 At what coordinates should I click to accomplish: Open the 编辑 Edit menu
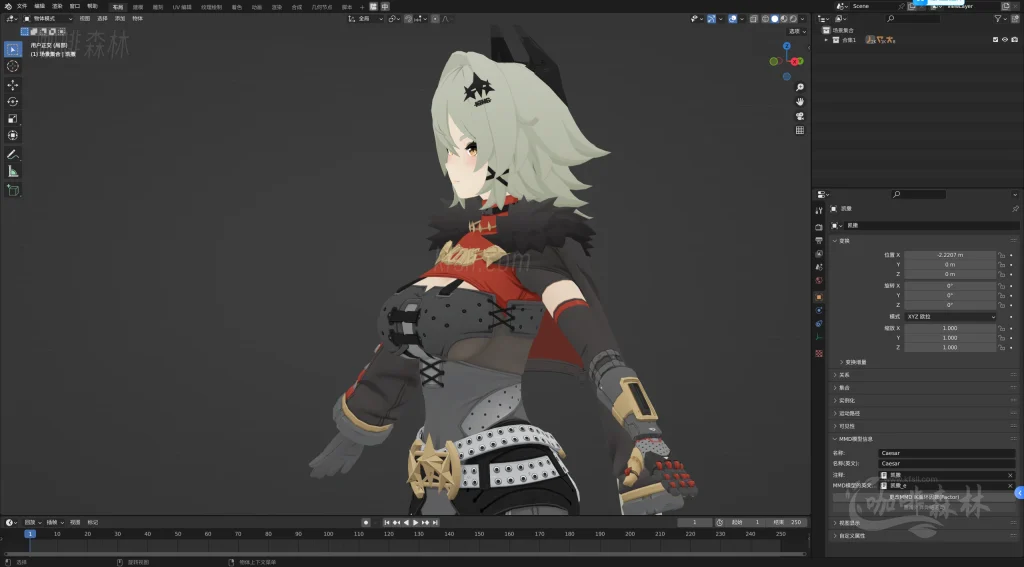[x=40, y=7]
